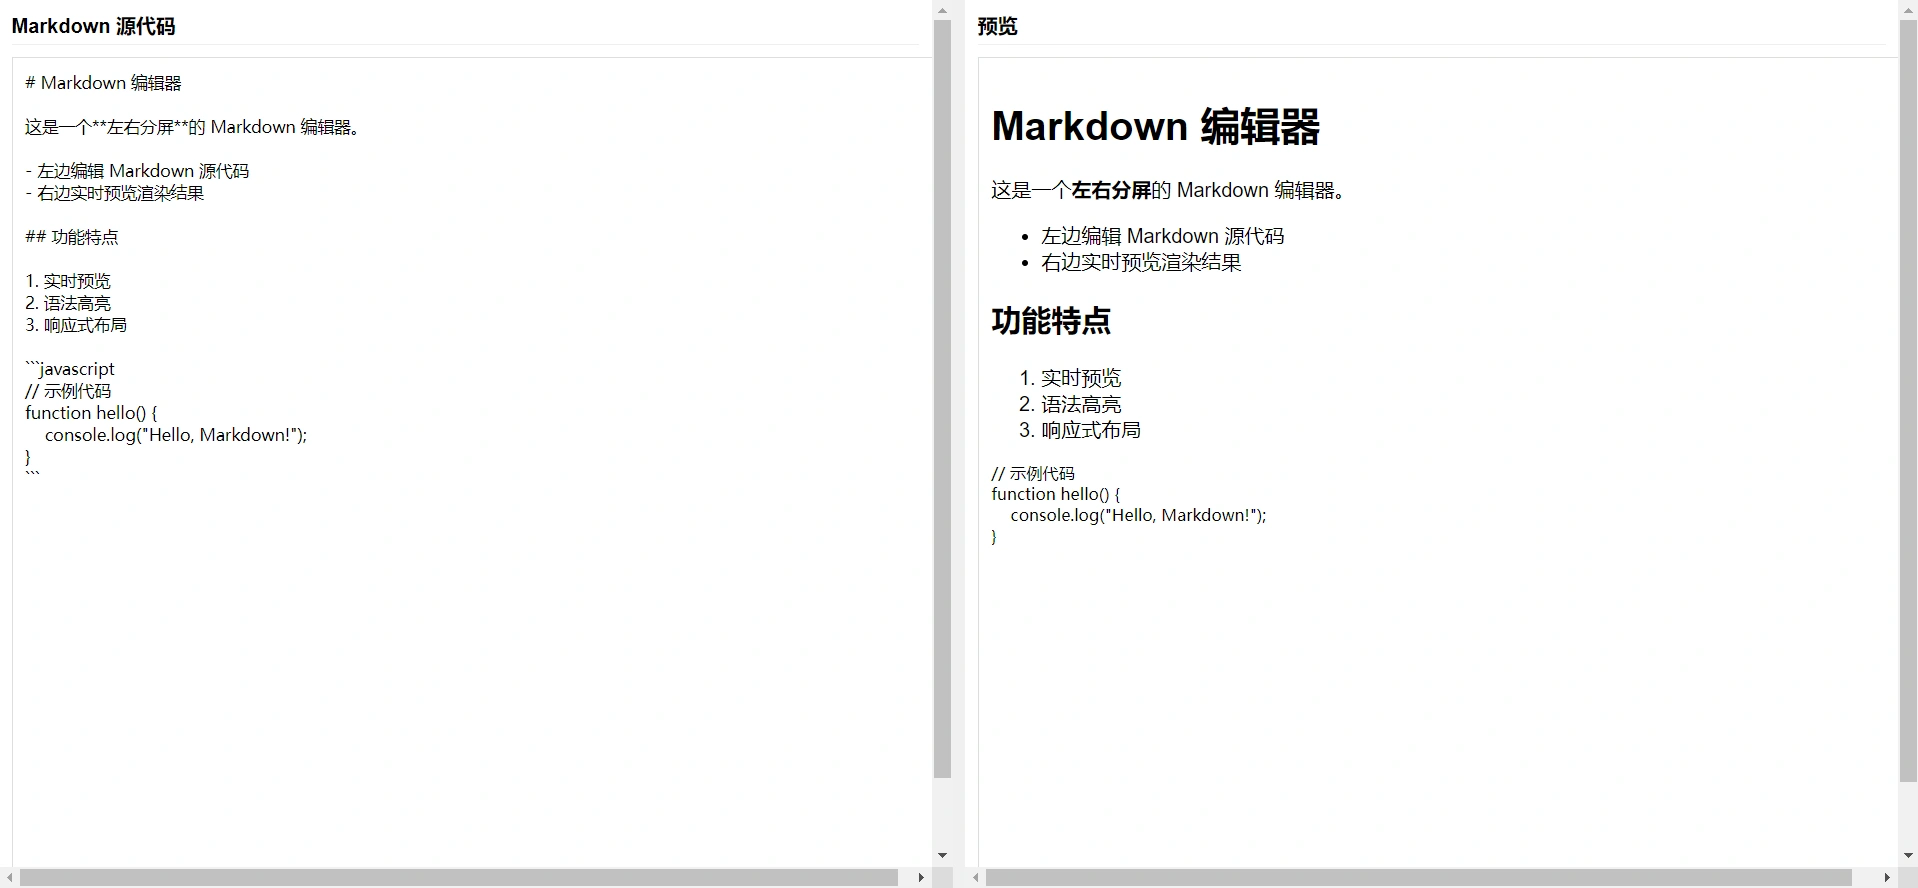Click the editor pane's horizontal scrollbar thumb

(460, 878)
